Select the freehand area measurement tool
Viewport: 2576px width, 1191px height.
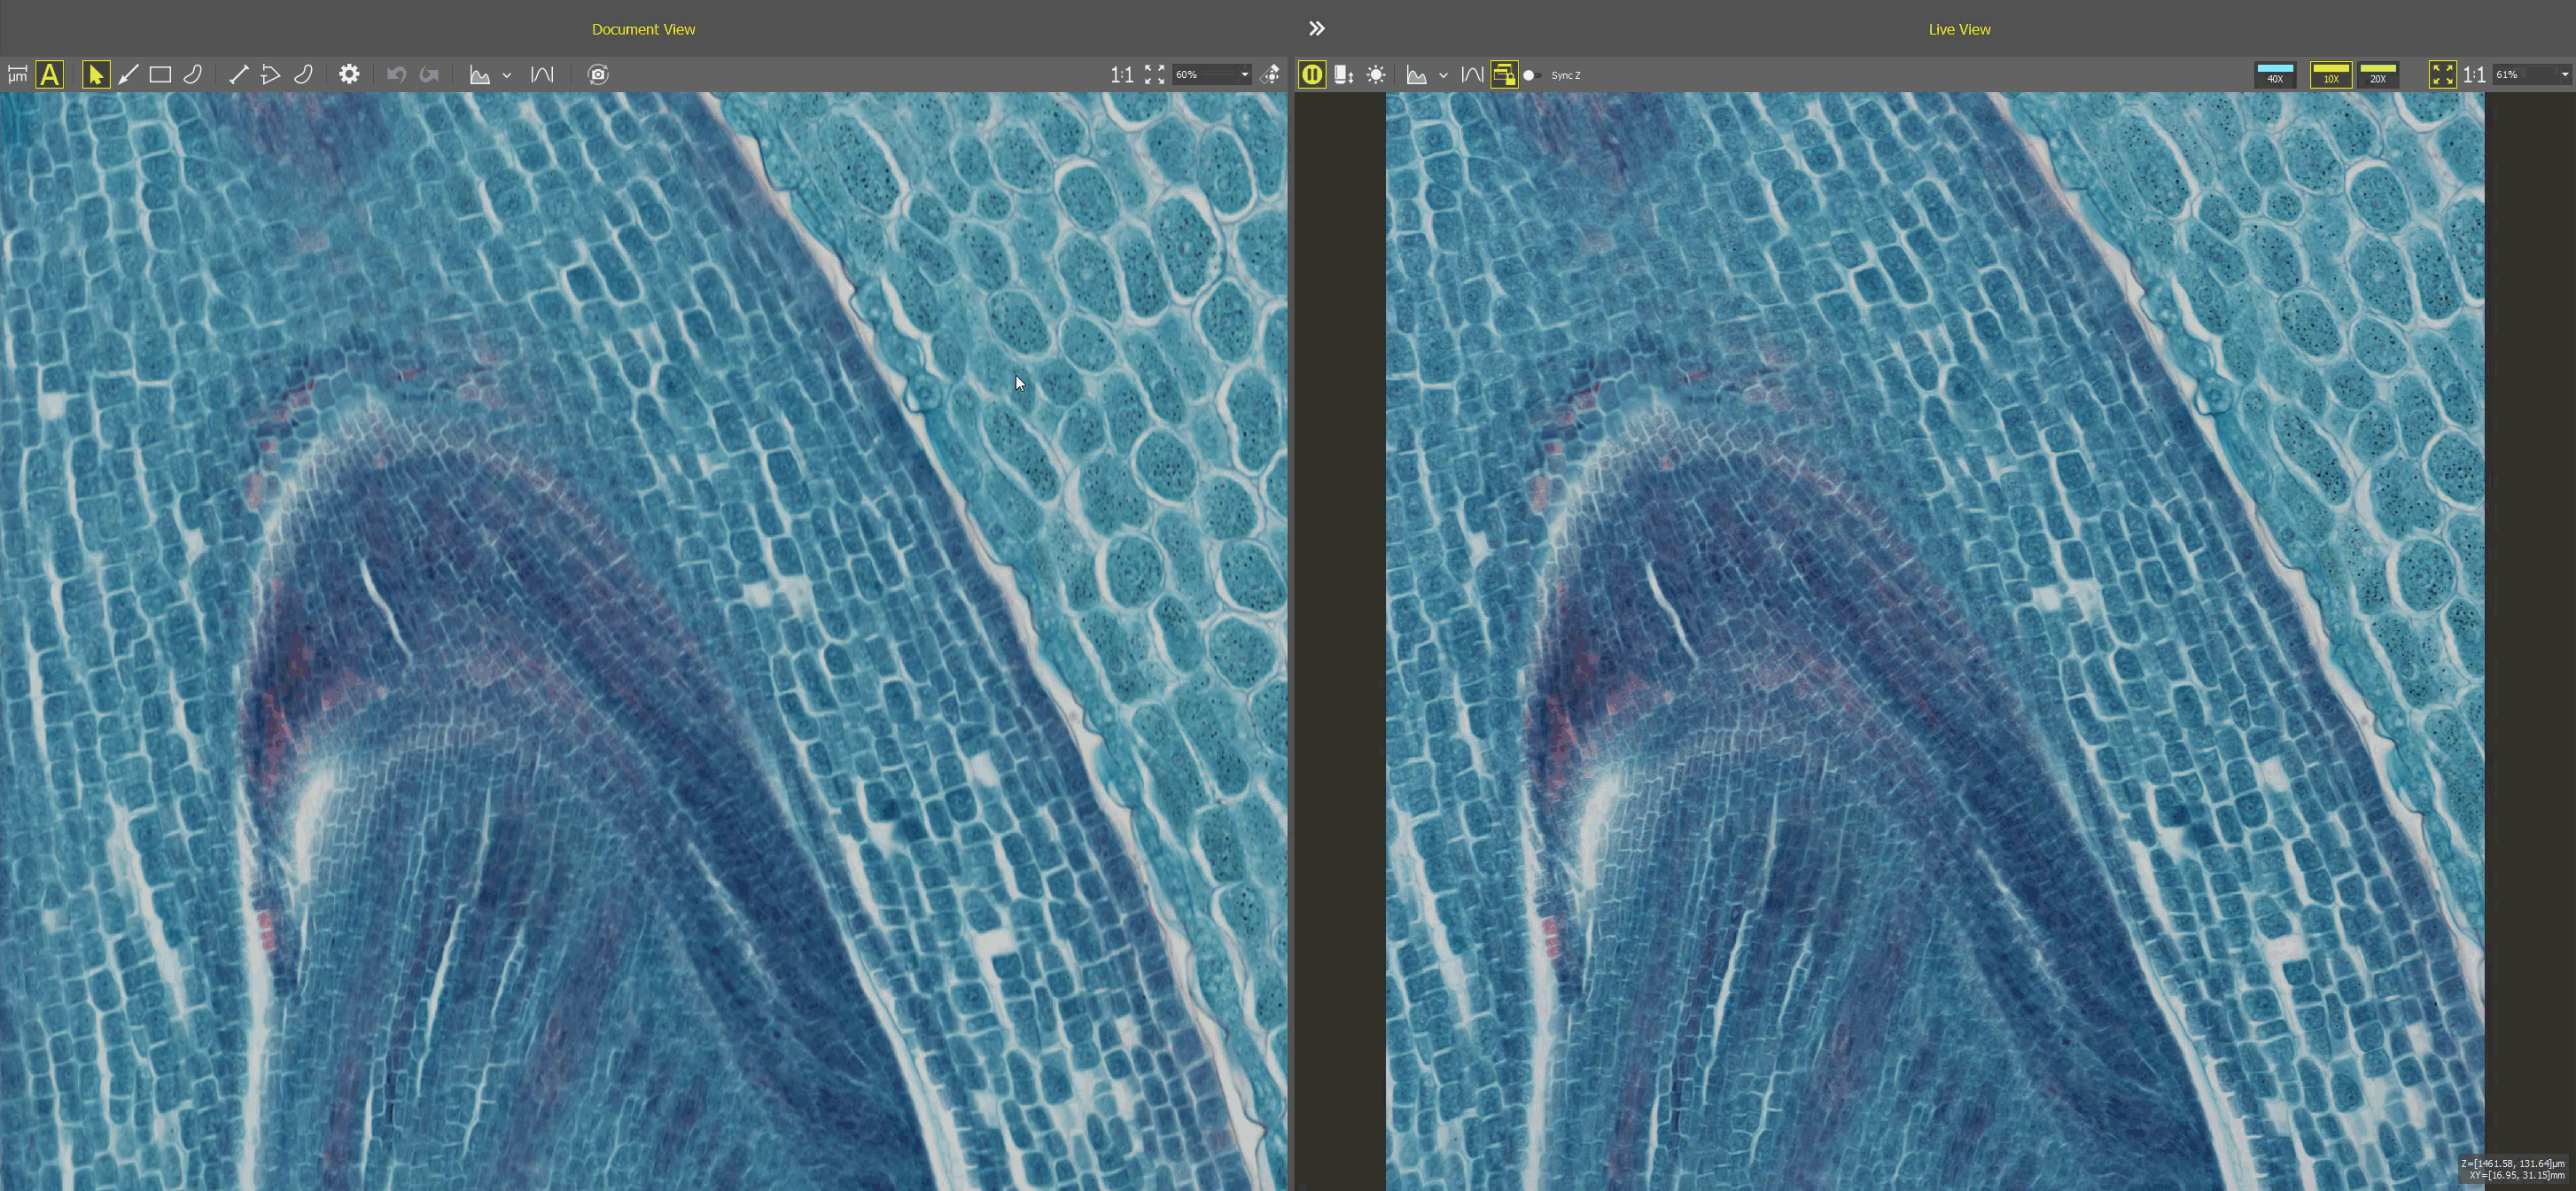303,75
